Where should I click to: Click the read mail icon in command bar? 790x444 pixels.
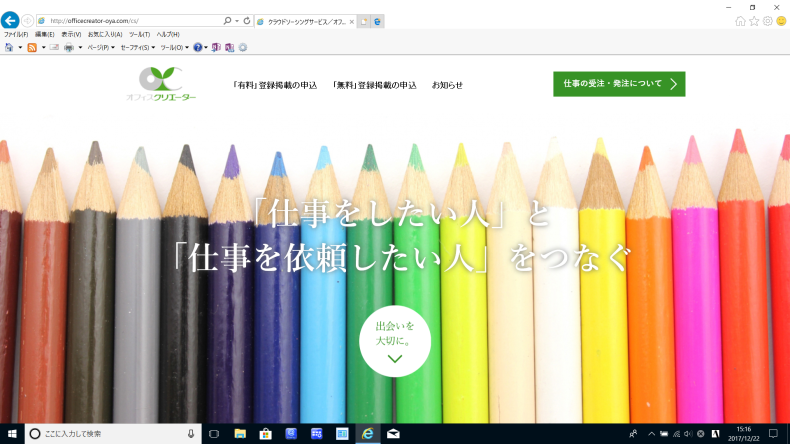pos(54,47)
